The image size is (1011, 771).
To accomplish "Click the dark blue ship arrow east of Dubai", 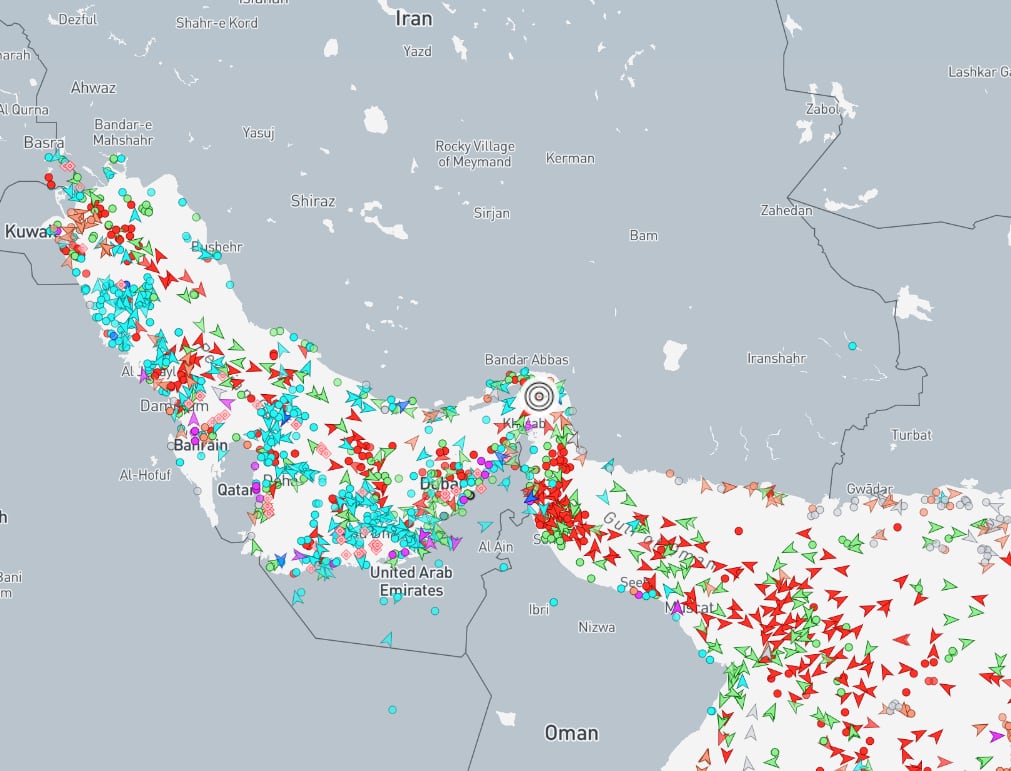I will (531, 497).
